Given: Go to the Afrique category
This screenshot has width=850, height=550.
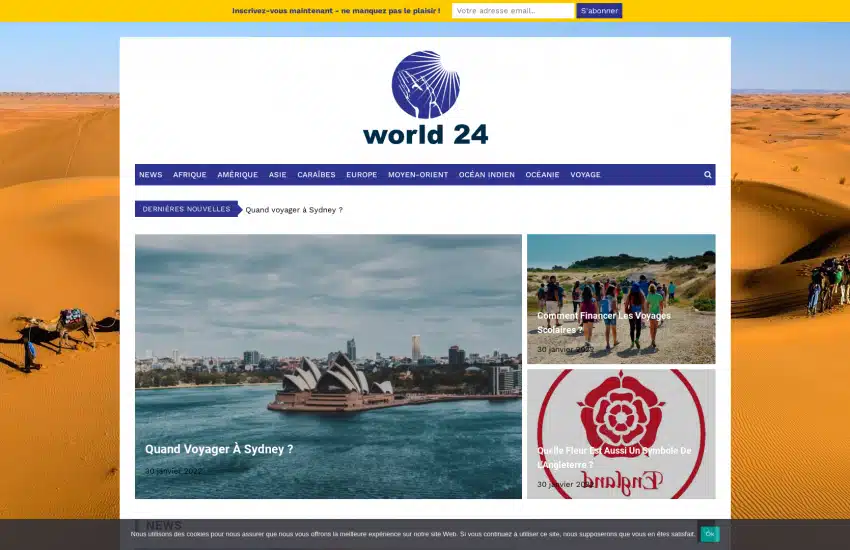Looking at the screenshot, I should coord(189,175).
